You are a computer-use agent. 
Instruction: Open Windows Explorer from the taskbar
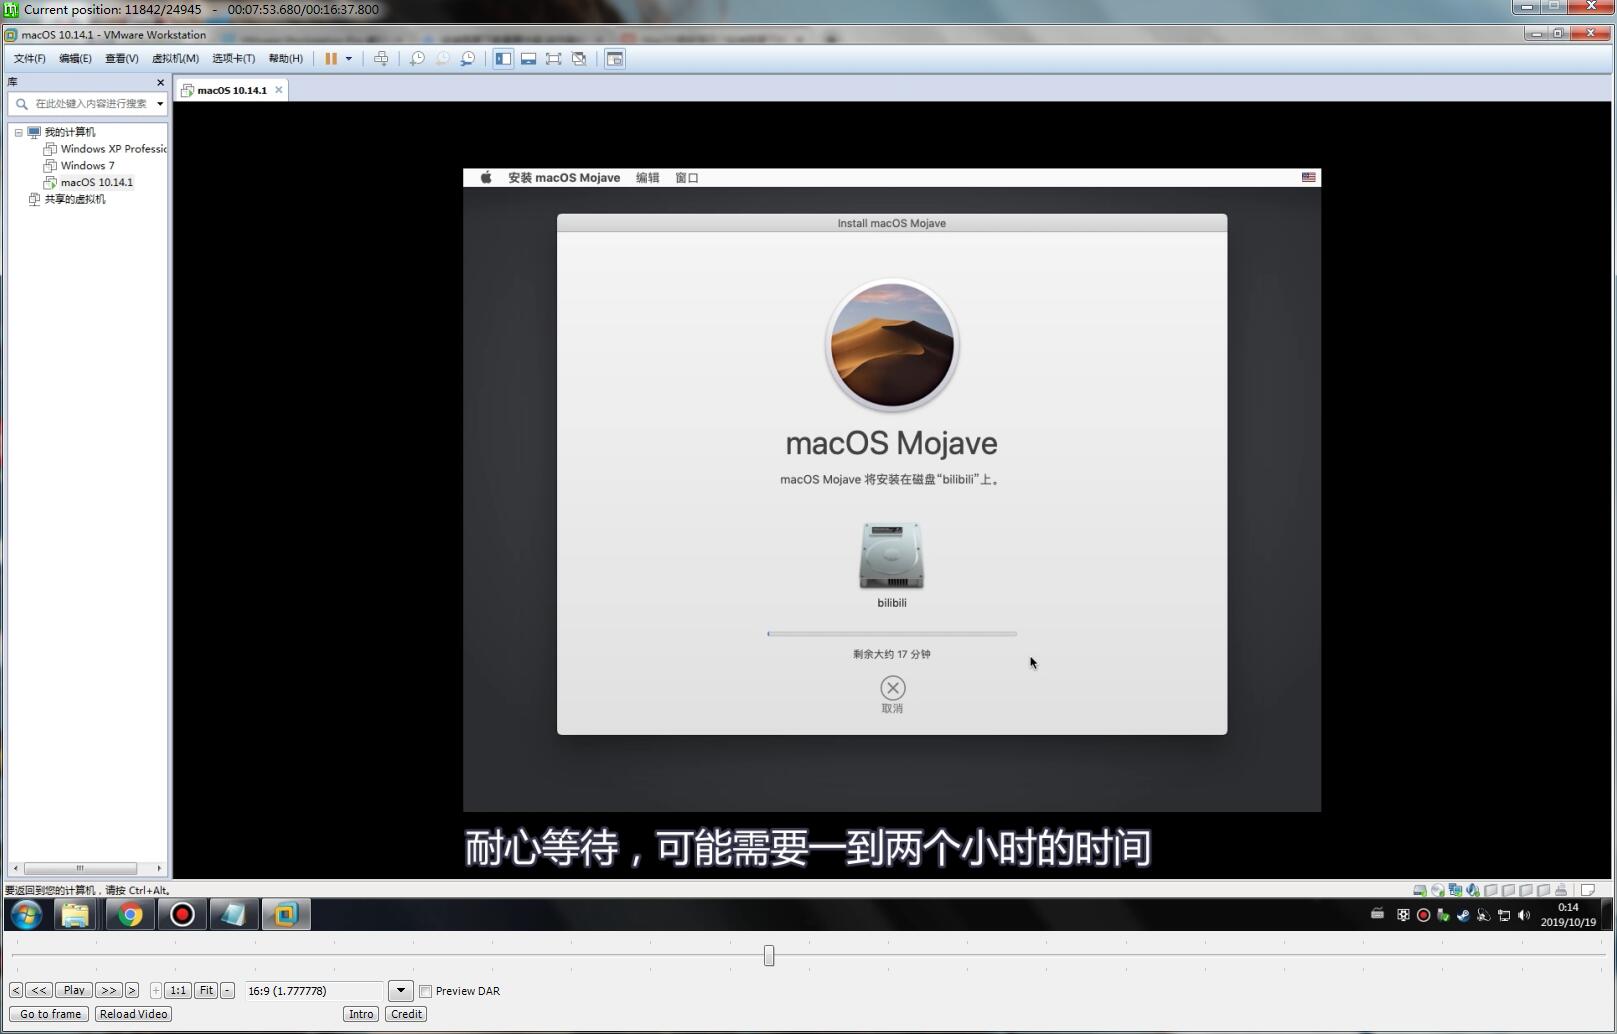point(75,914)
